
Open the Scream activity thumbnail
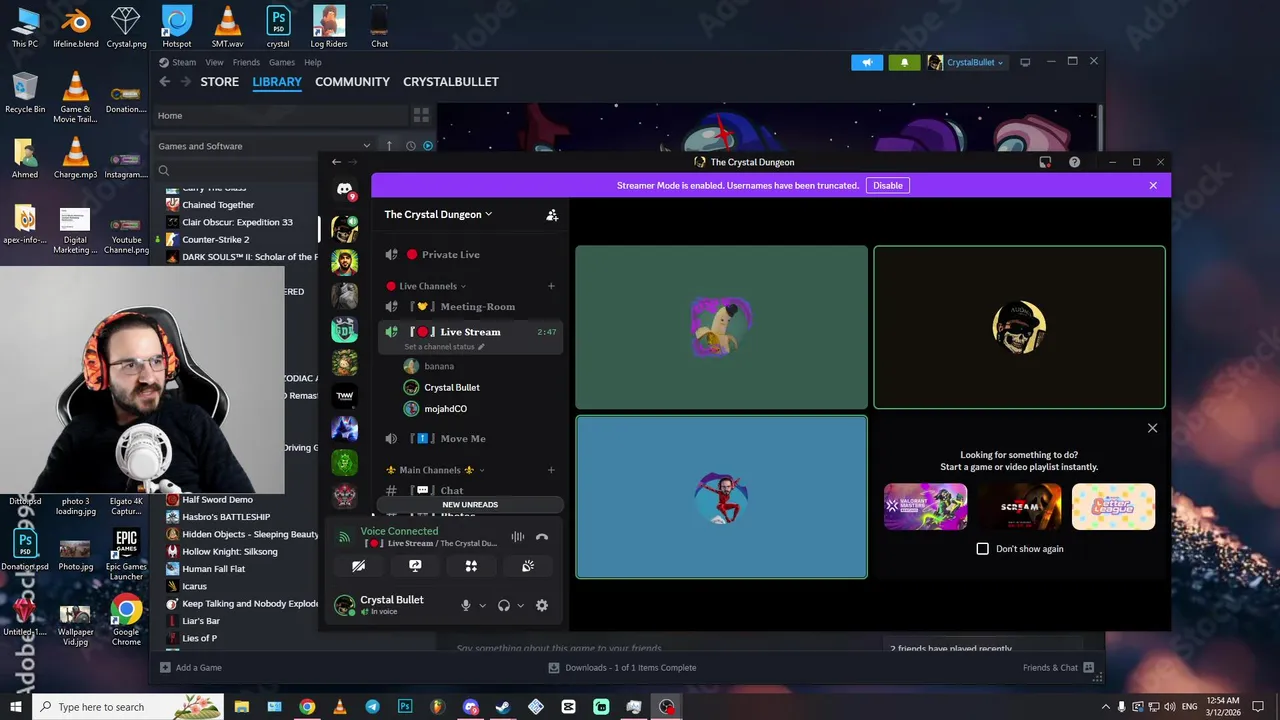tap(1019, 506)
